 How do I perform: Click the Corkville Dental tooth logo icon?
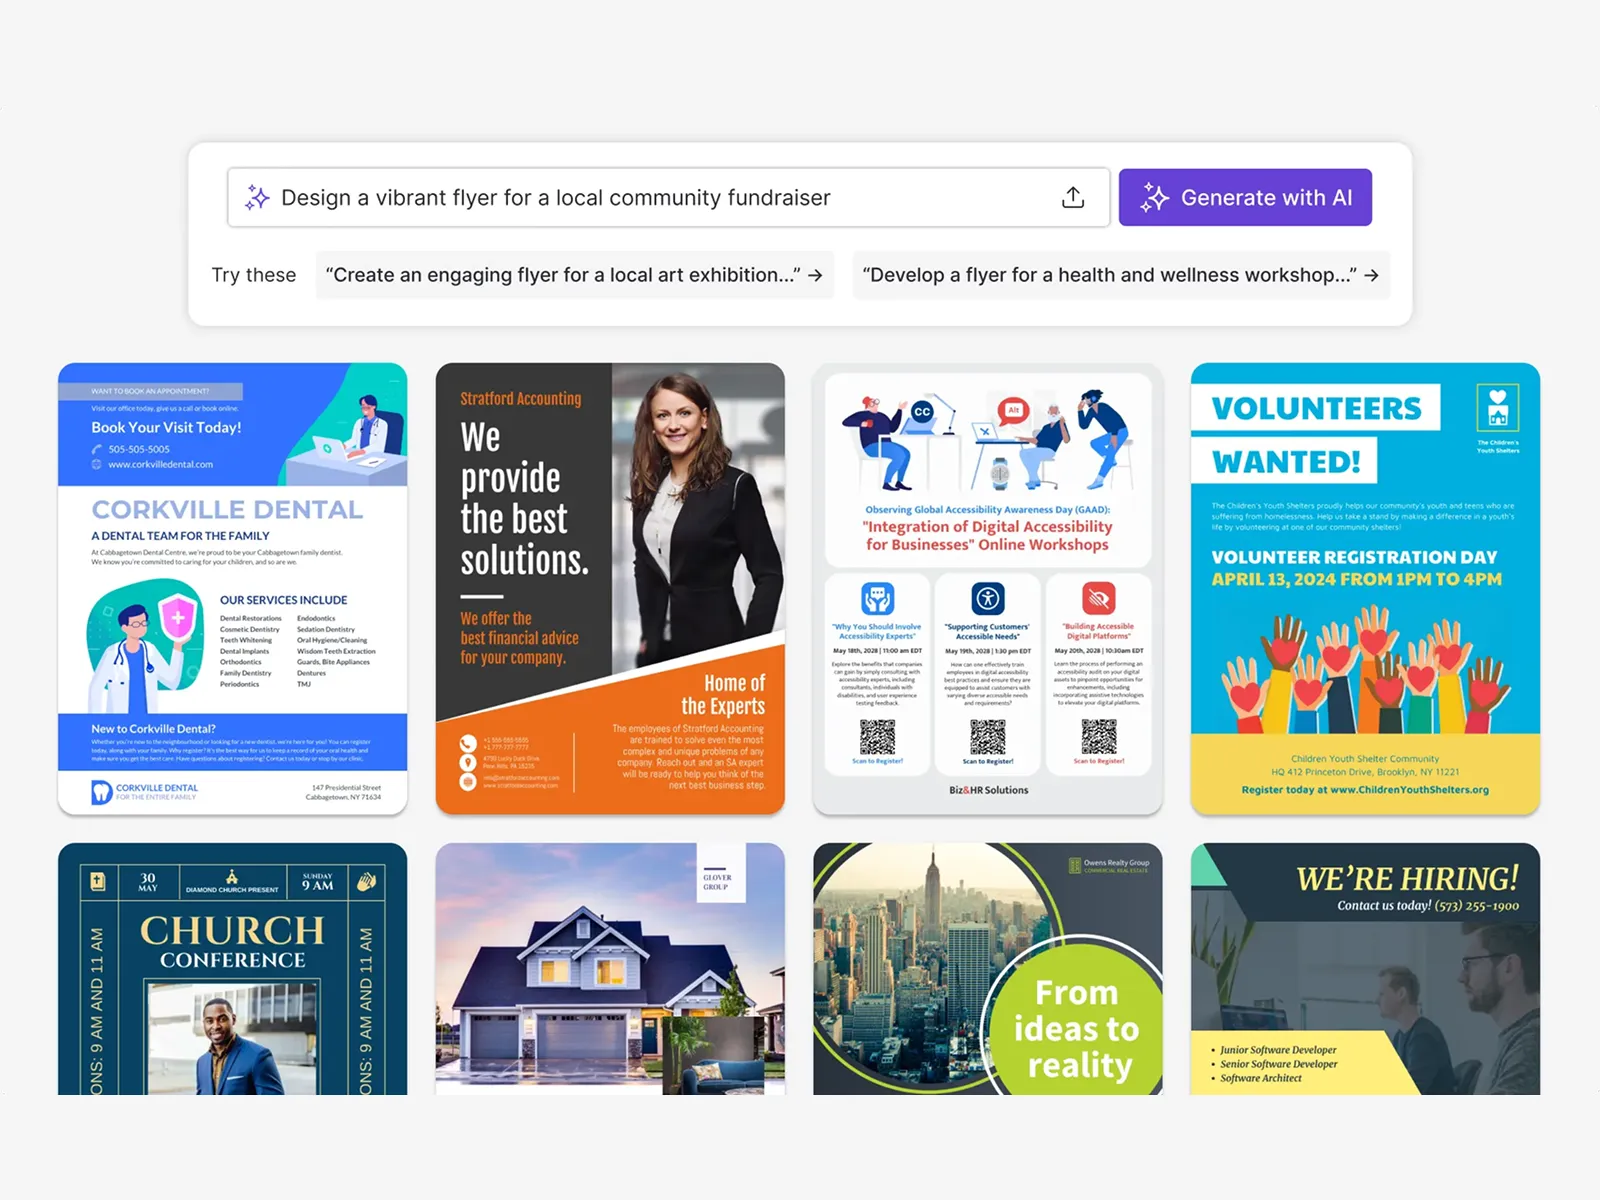click(x=101, y=792)
